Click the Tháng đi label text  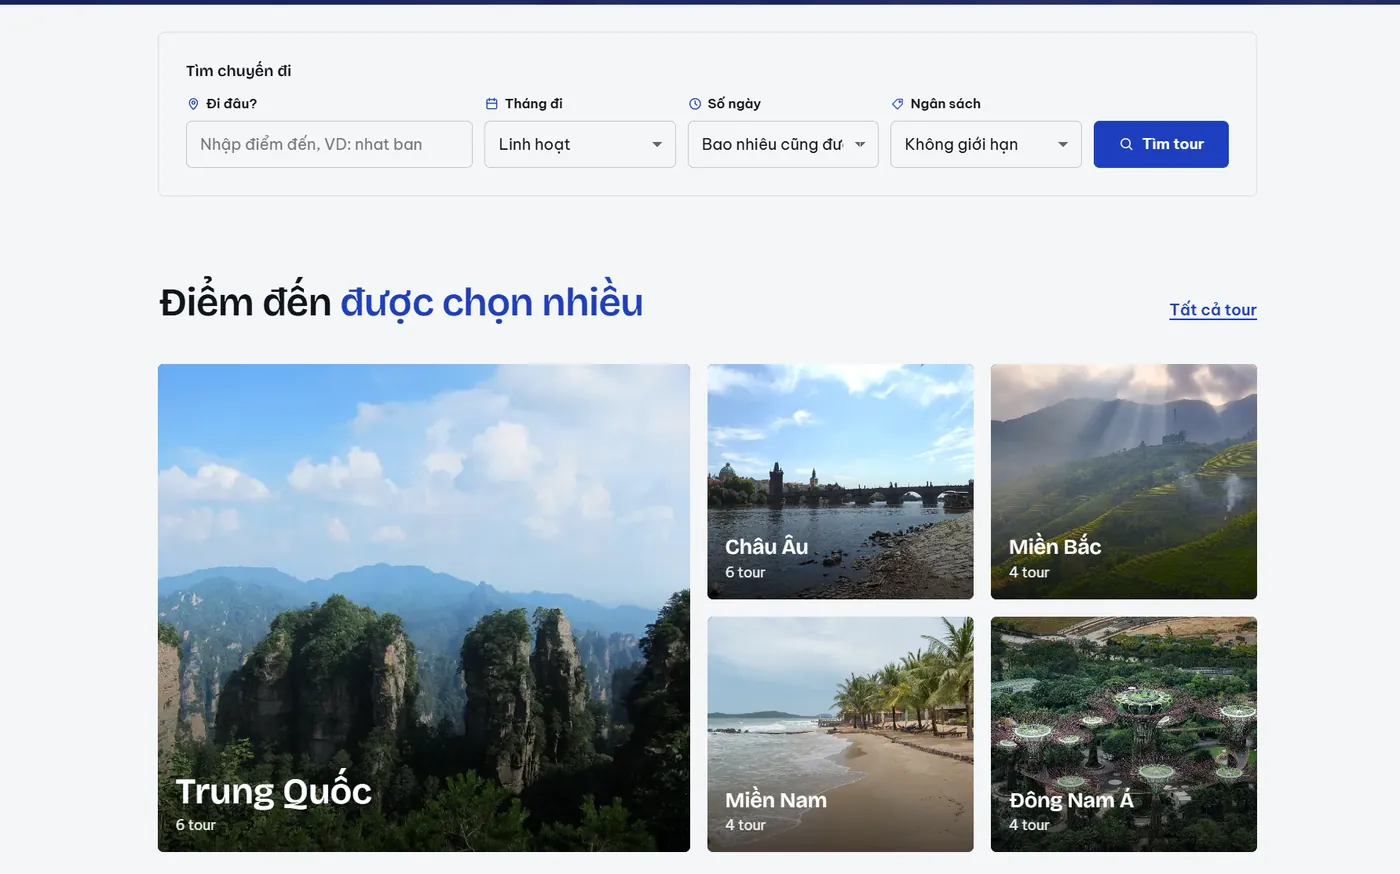click(x=534, y=104)
